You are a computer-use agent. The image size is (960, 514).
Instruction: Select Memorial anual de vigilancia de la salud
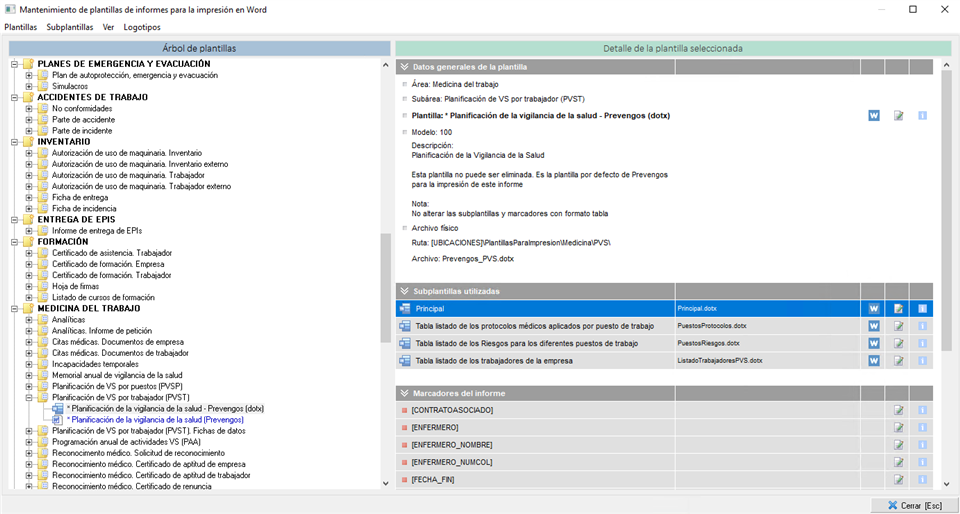click(x=117, y=375)
